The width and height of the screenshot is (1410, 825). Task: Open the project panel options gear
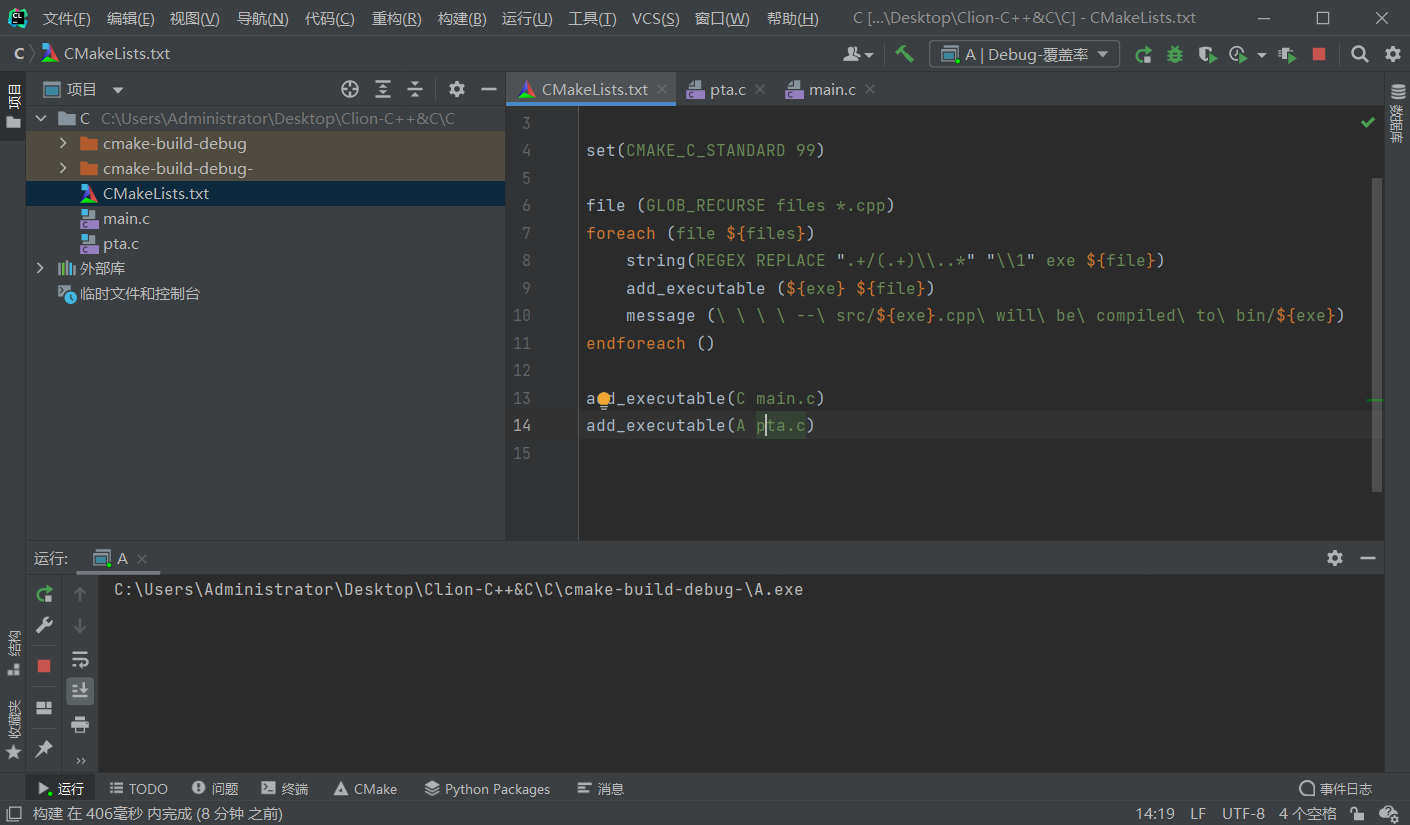[x=457, y=89]
